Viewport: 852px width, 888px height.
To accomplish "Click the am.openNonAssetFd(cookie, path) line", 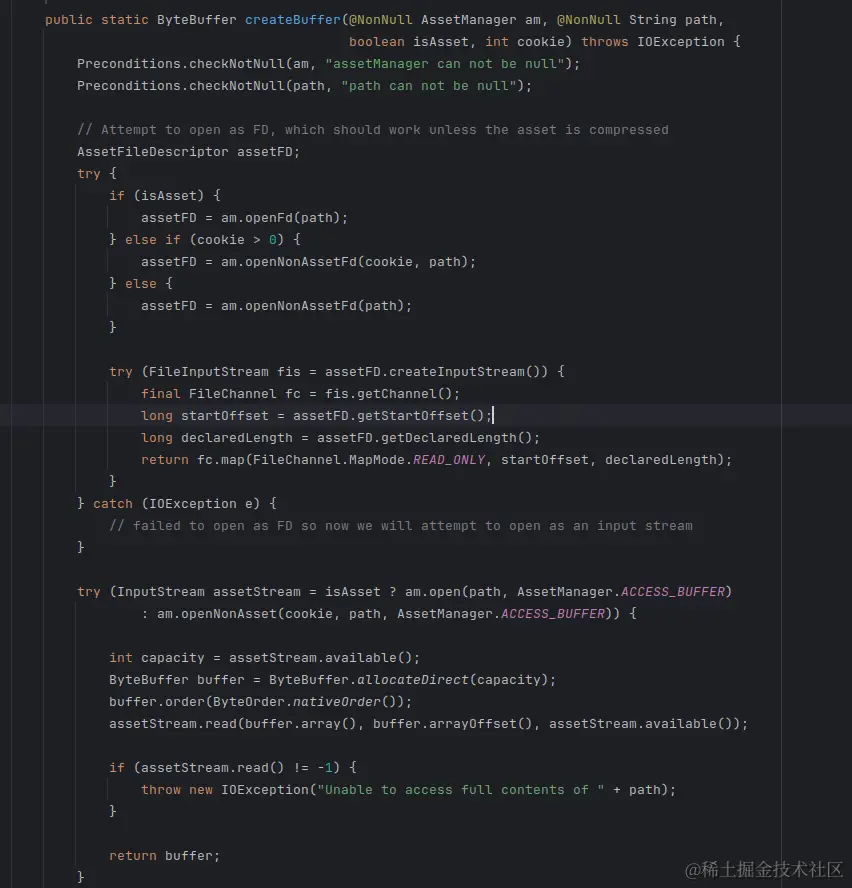I will (x=308, y=262).
